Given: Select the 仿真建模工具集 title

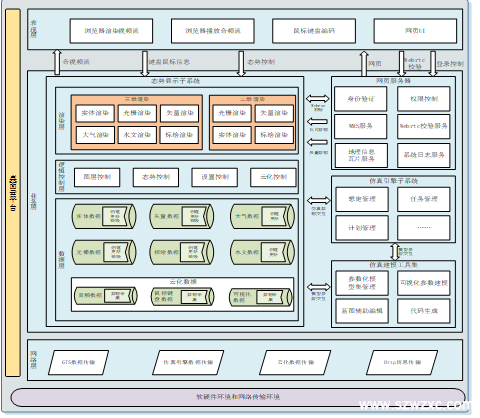Looking at the screenshot, I should tap(393, 265).
